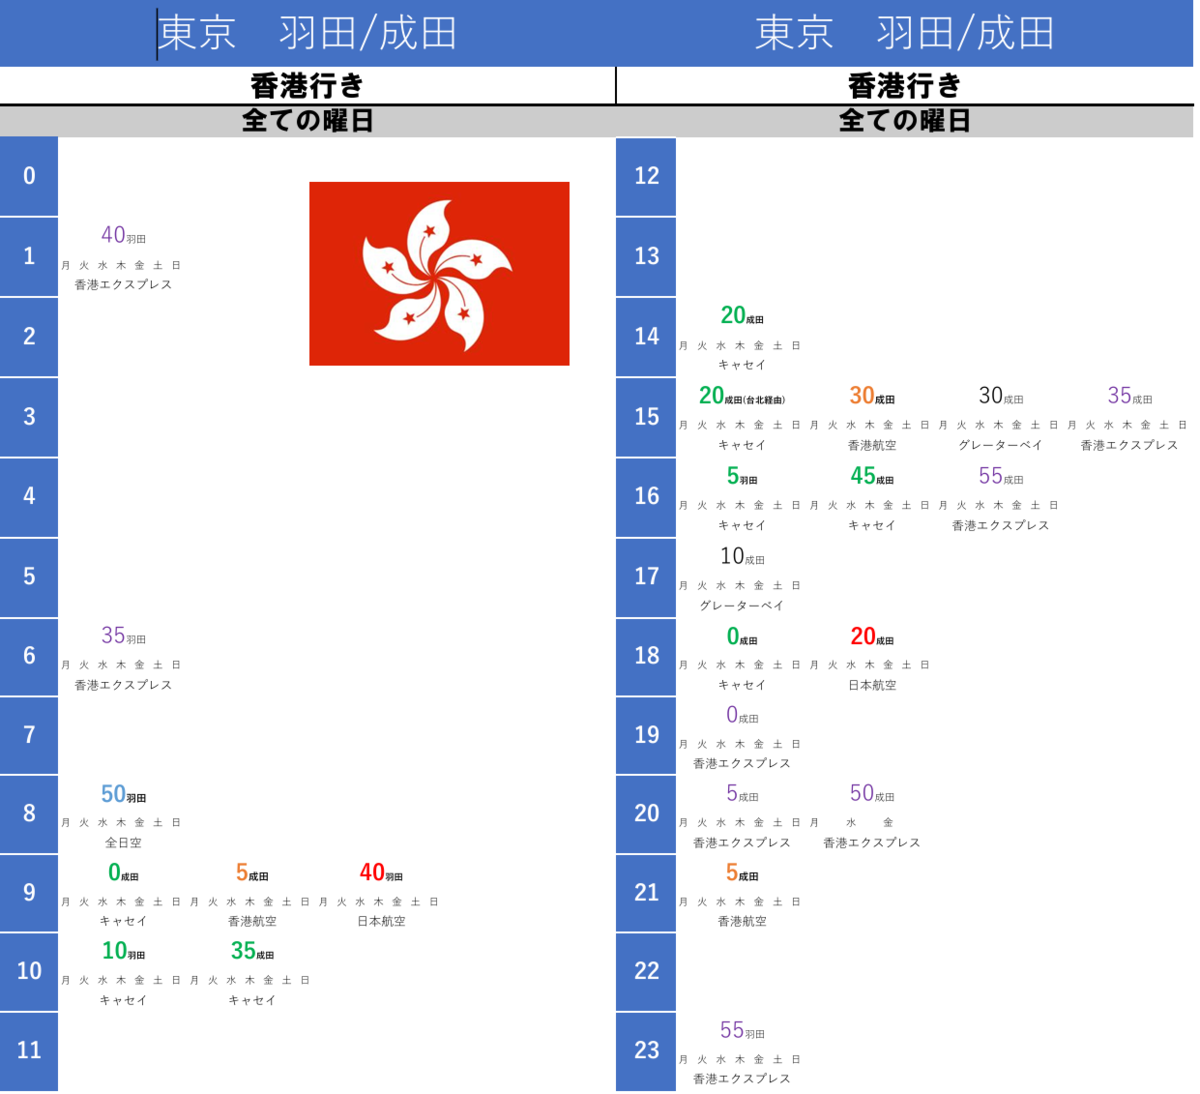Click the 20成田(台北経由) departure in hour 15
Viewport: 1200px width, 1094px height.
click(742, 396)
